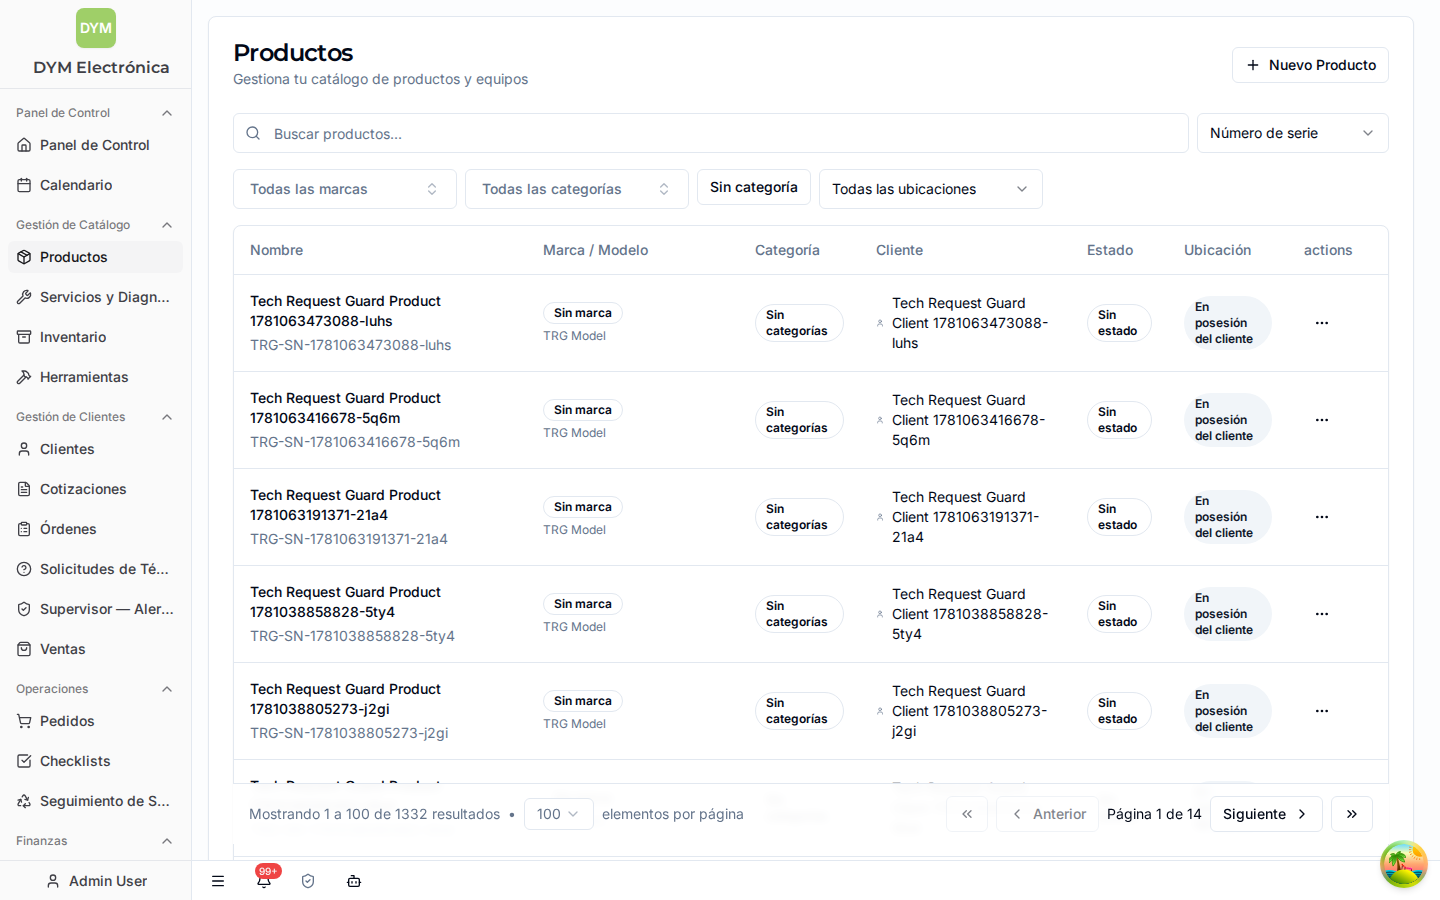Open notifications bell with 99+ badge

click(264, 881)
